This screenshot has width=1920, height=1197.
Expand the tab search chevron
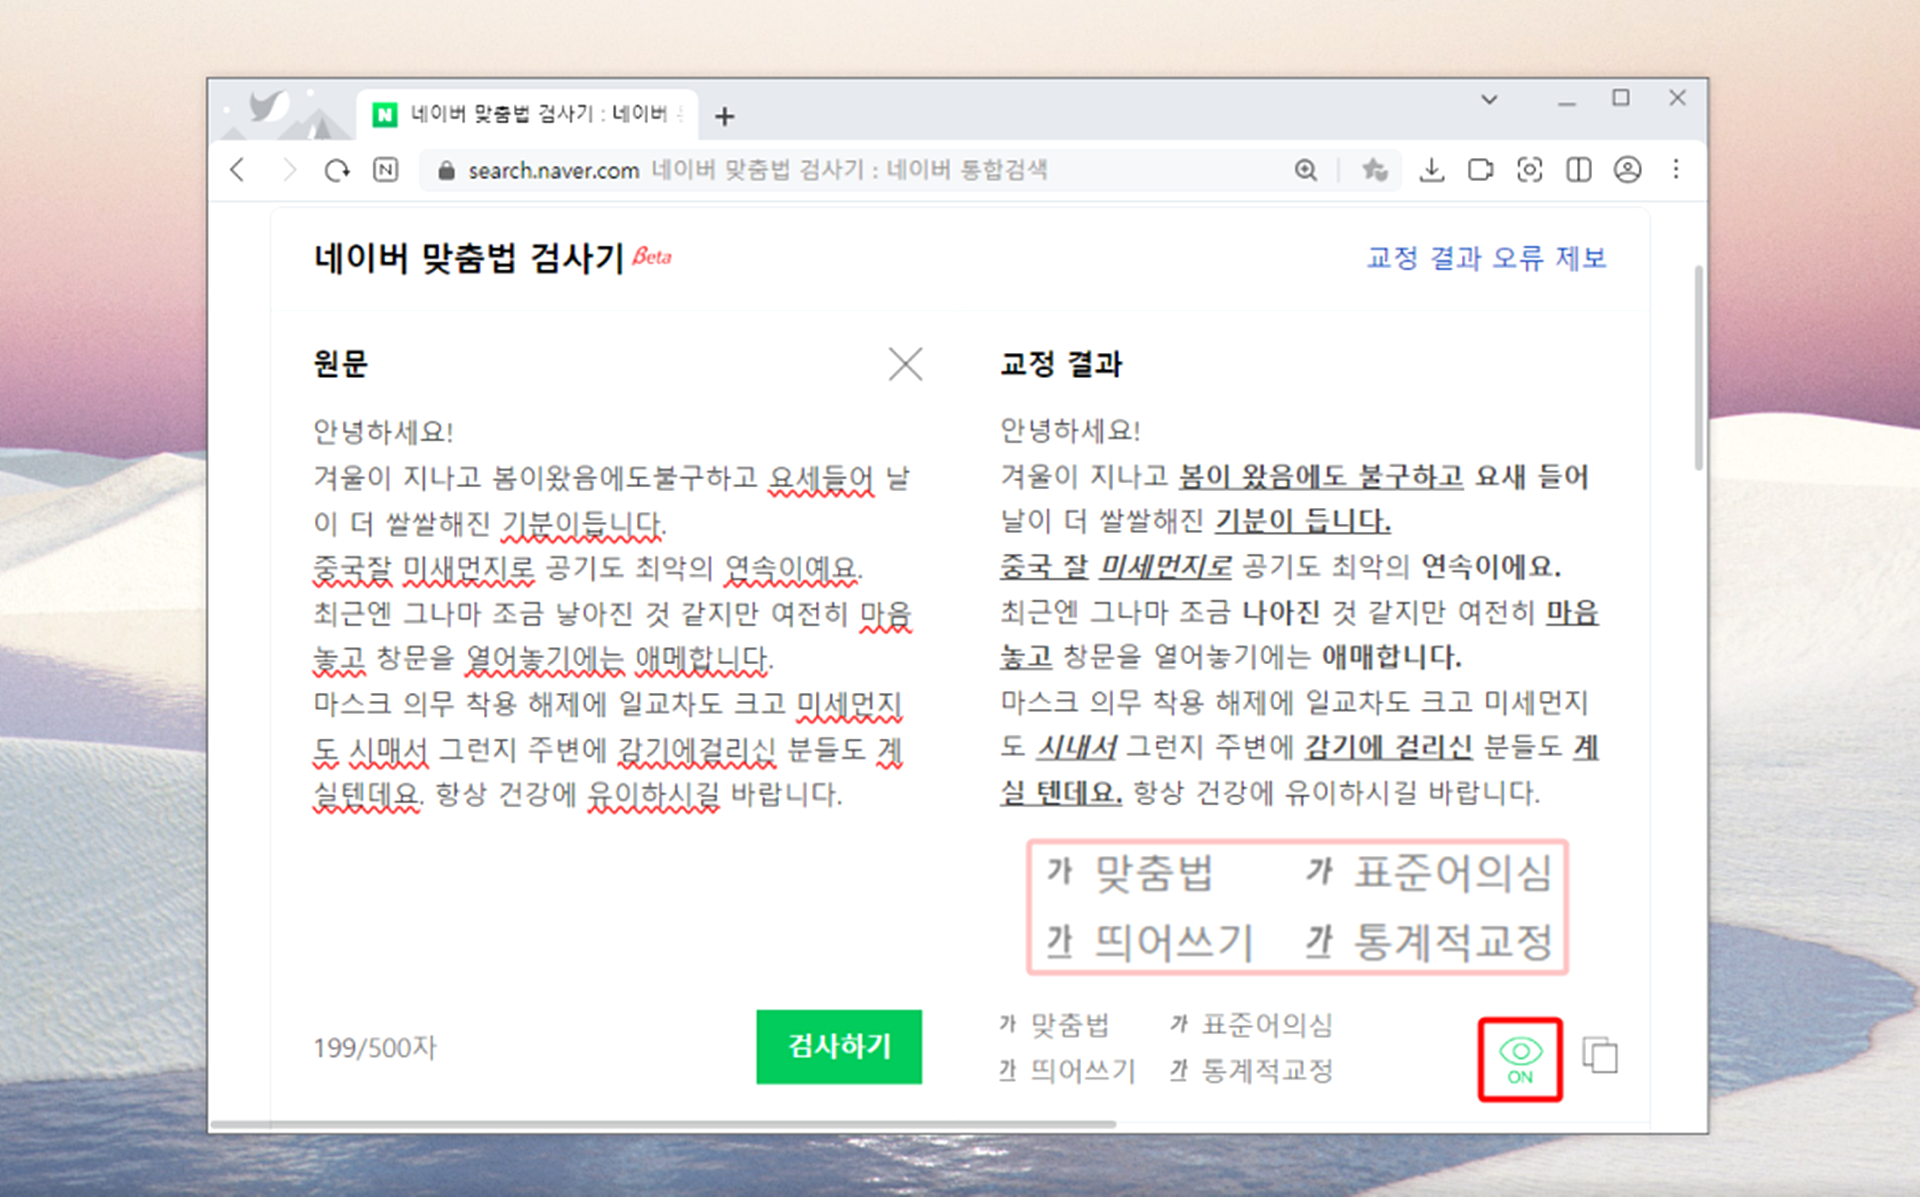tap(1489, 99)
